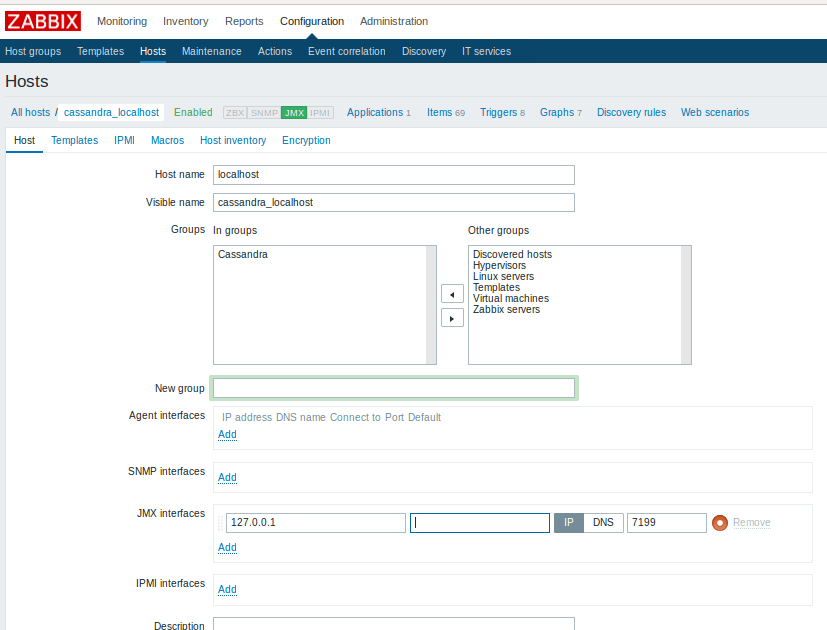Select the default JMX interface radio button
Viewport: 827px width, 630px height.
click(719, 523)
